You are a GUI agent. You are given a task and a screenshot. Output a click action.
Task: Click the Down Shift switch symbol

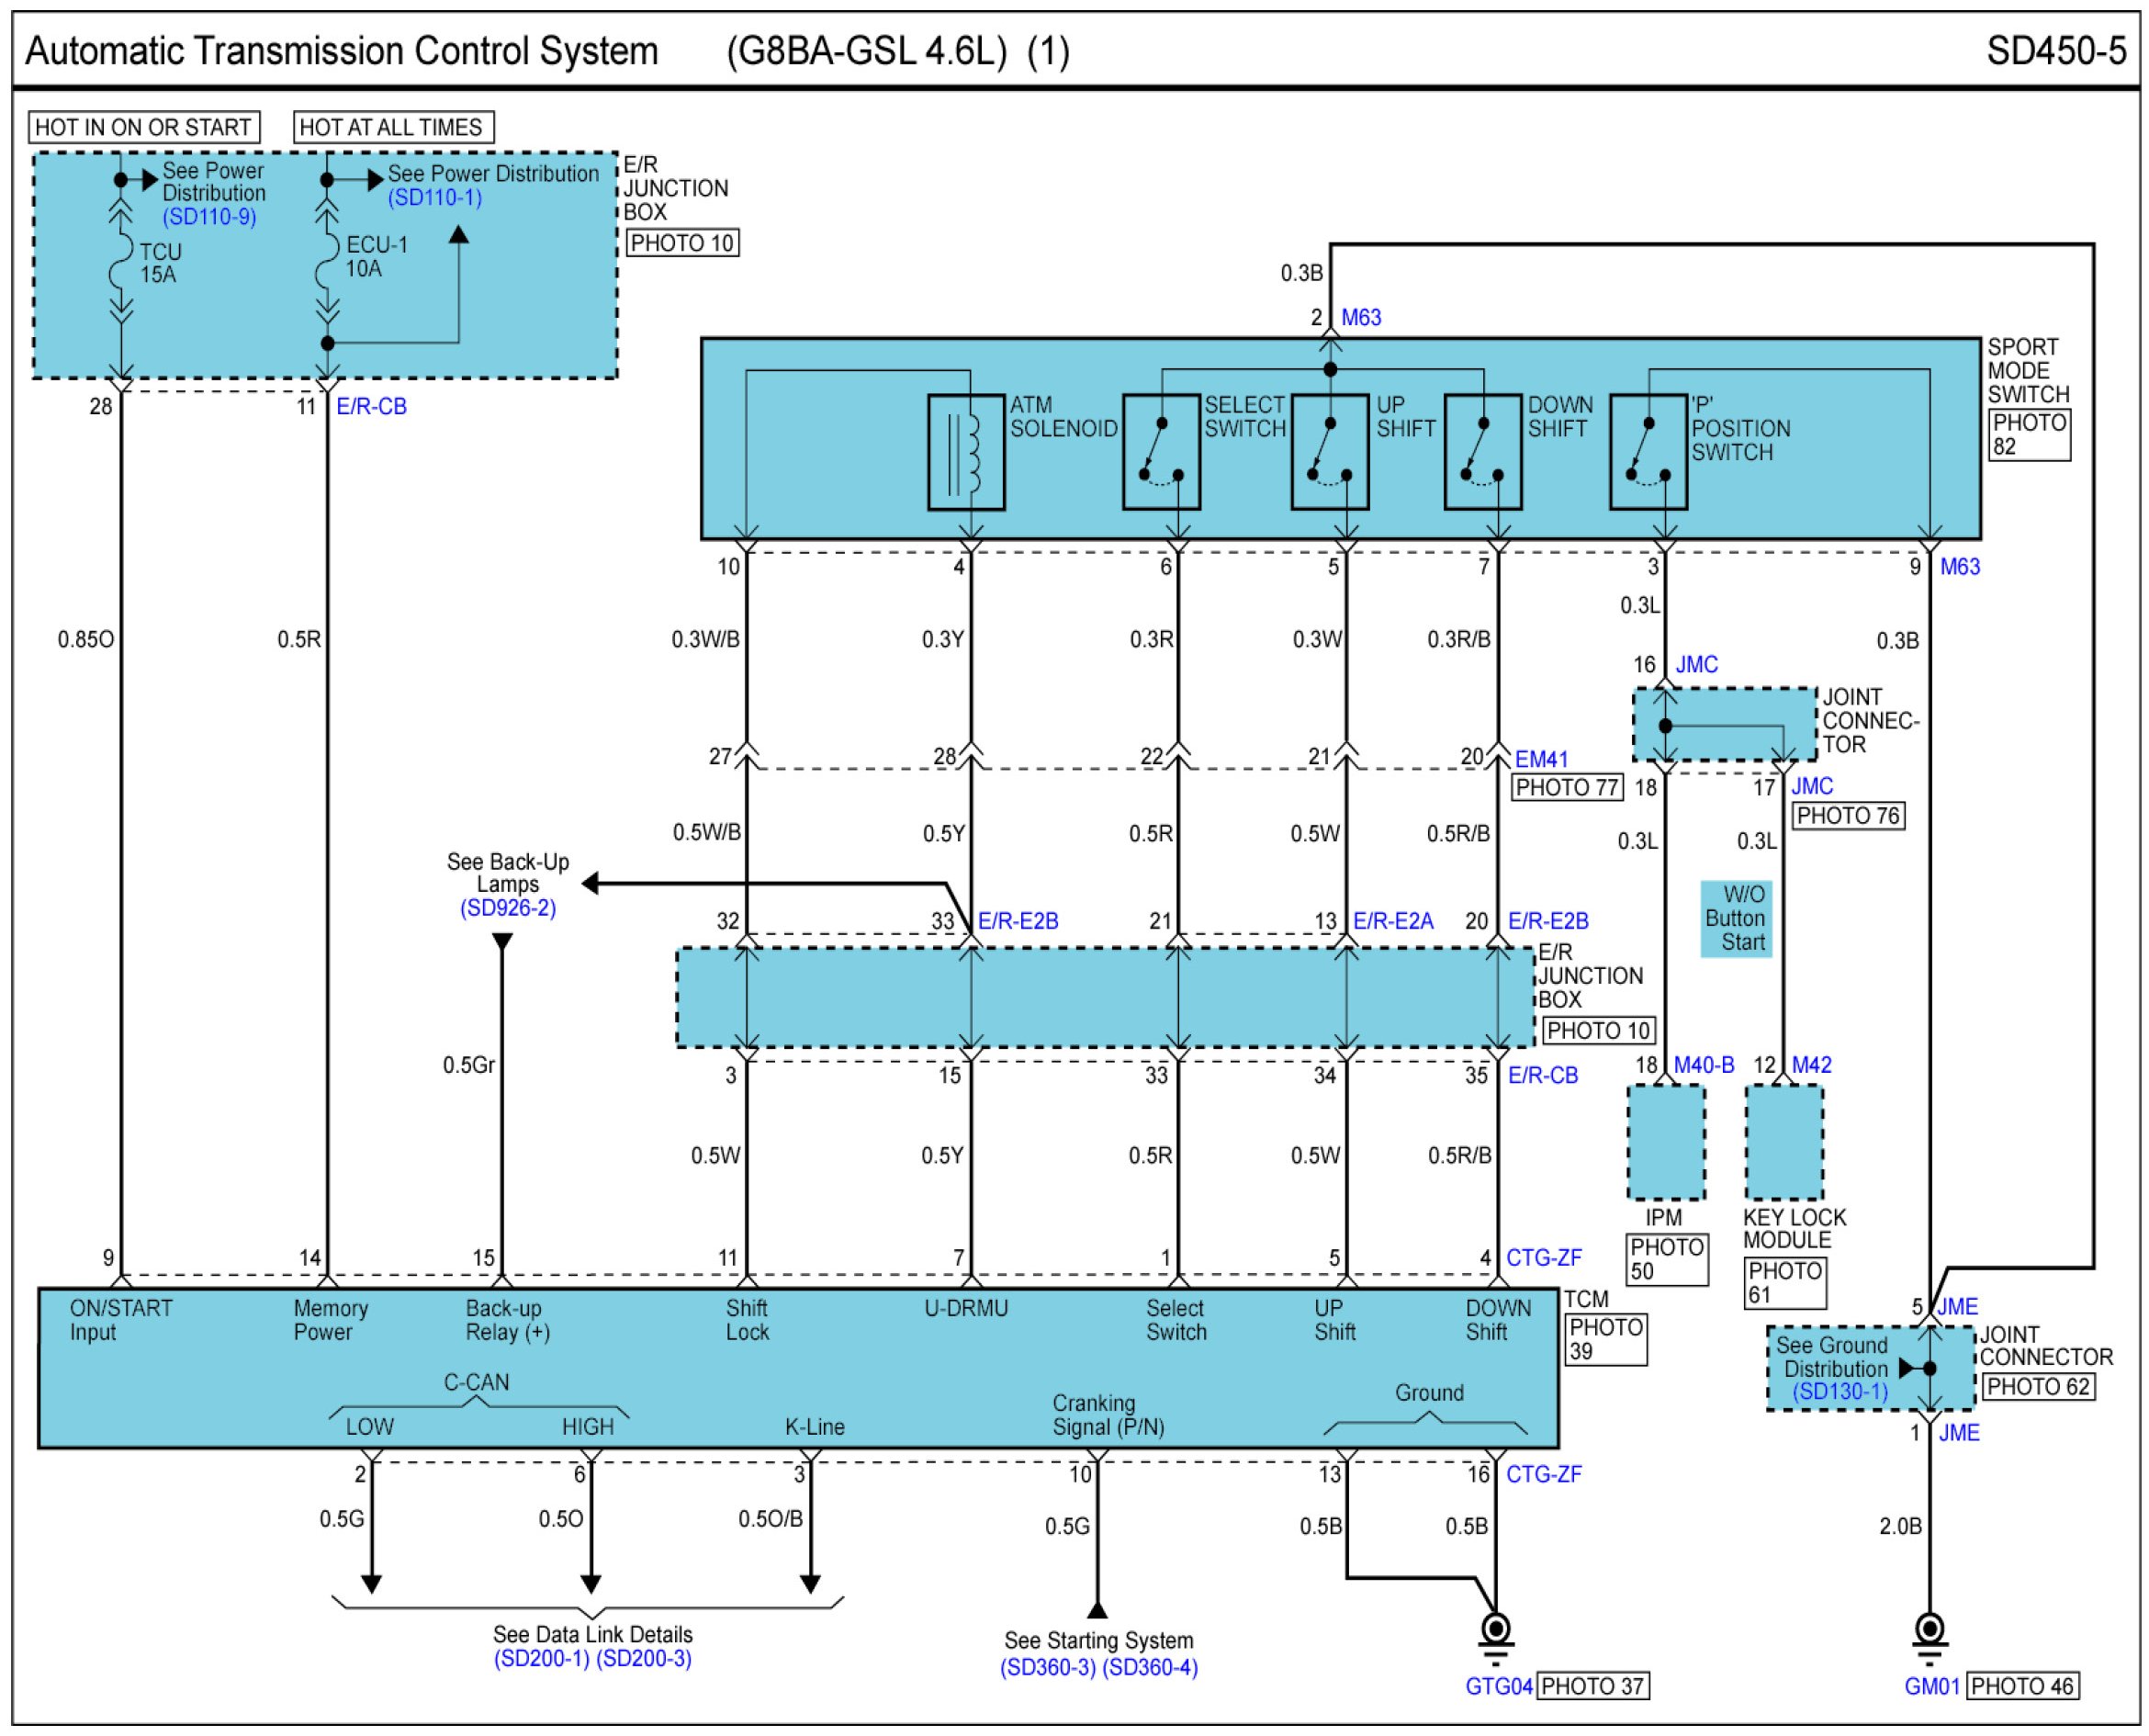pyautogui.click(x=1482, y=452)
